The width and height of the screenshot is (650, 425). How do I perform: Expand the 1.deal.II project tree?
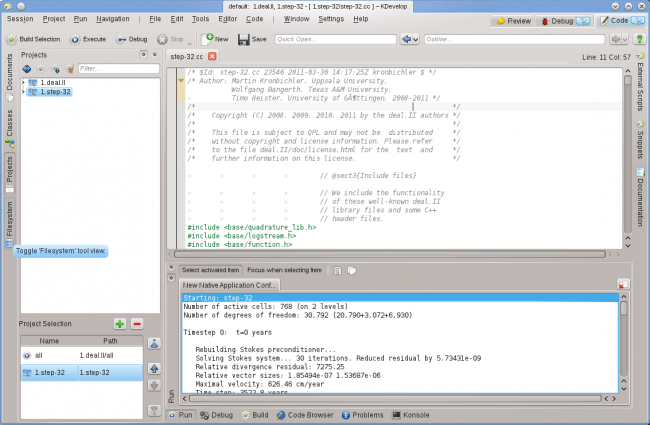[23, 83]
